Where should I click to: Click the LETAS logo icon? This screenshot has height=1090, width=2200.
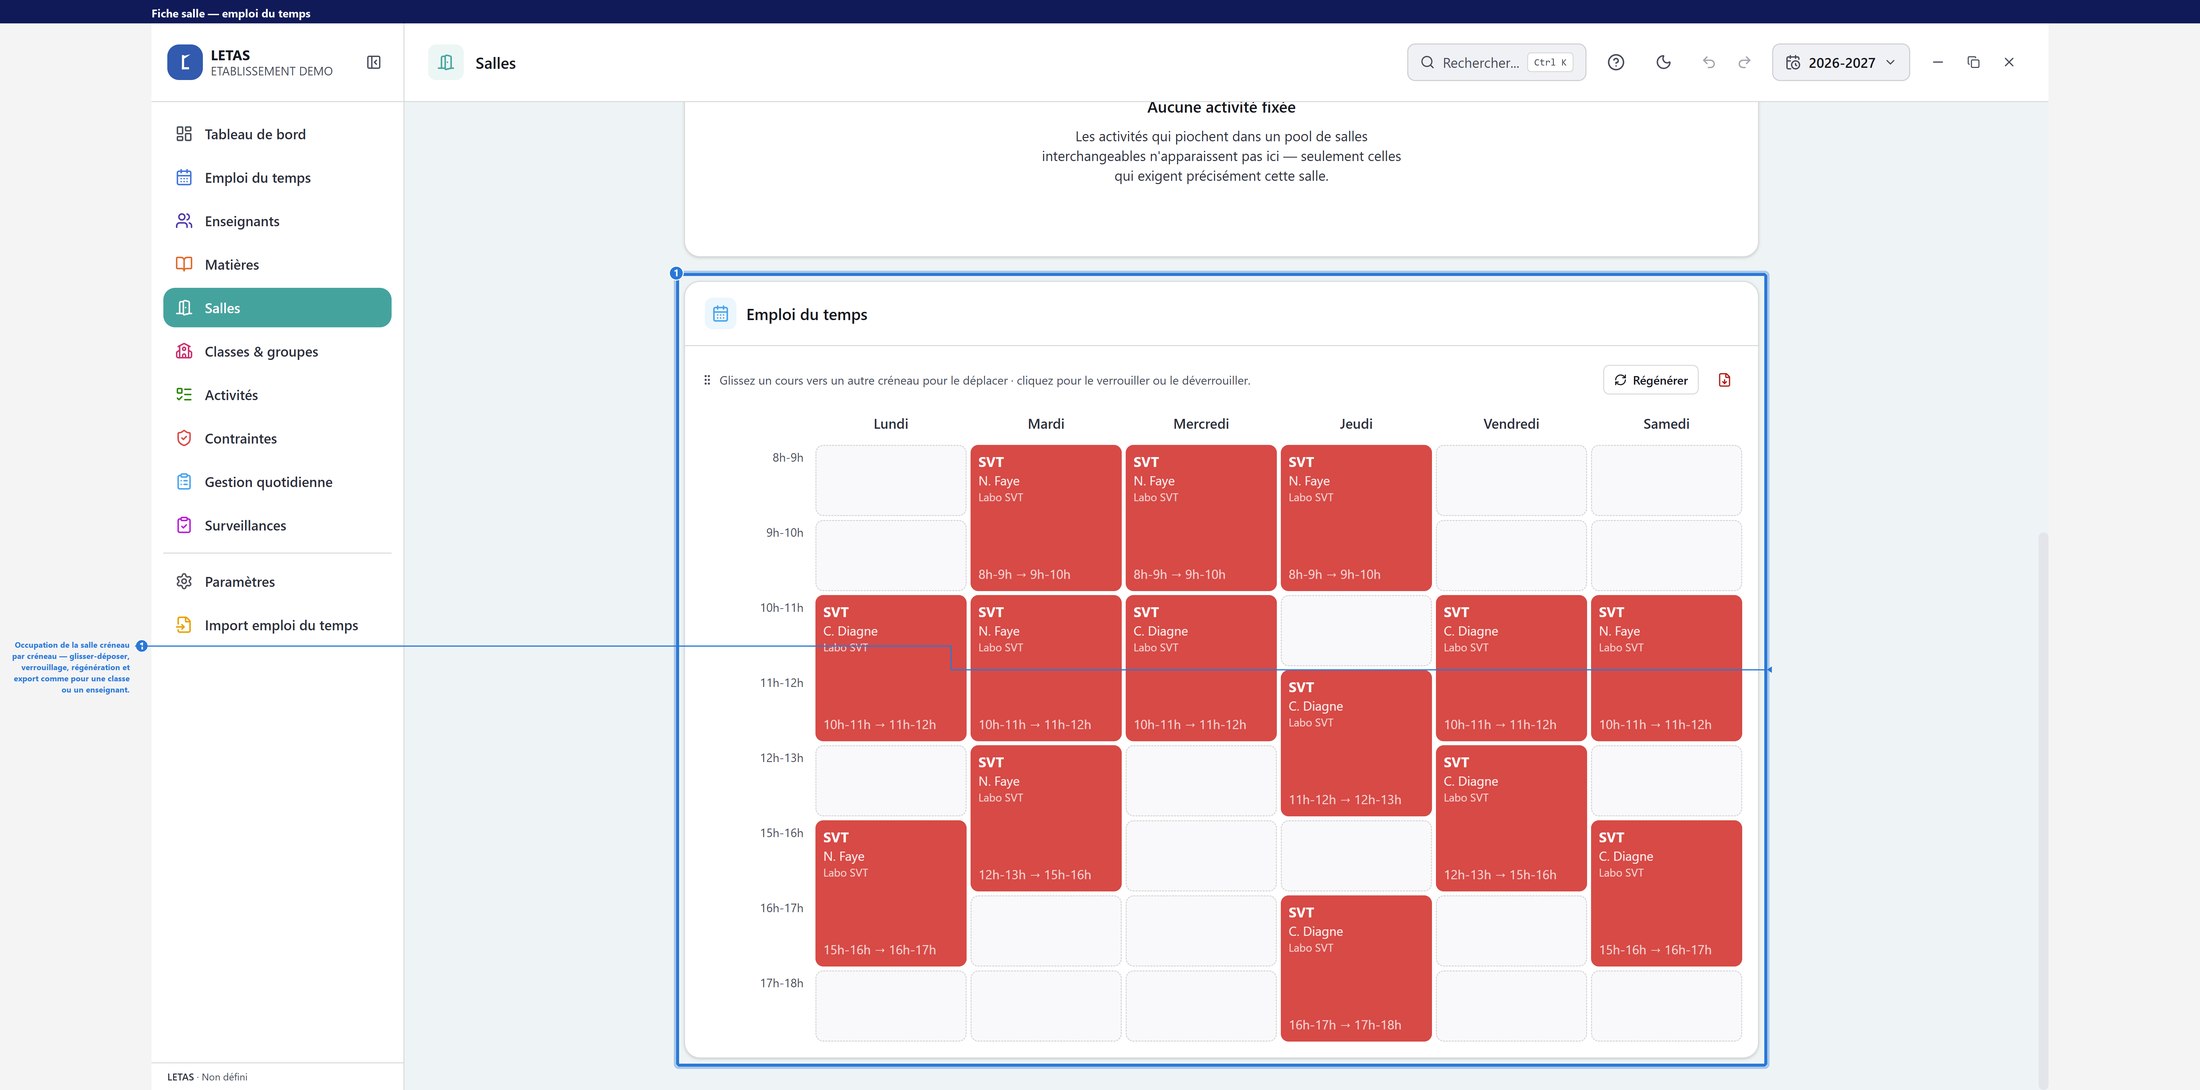point(185,62)
